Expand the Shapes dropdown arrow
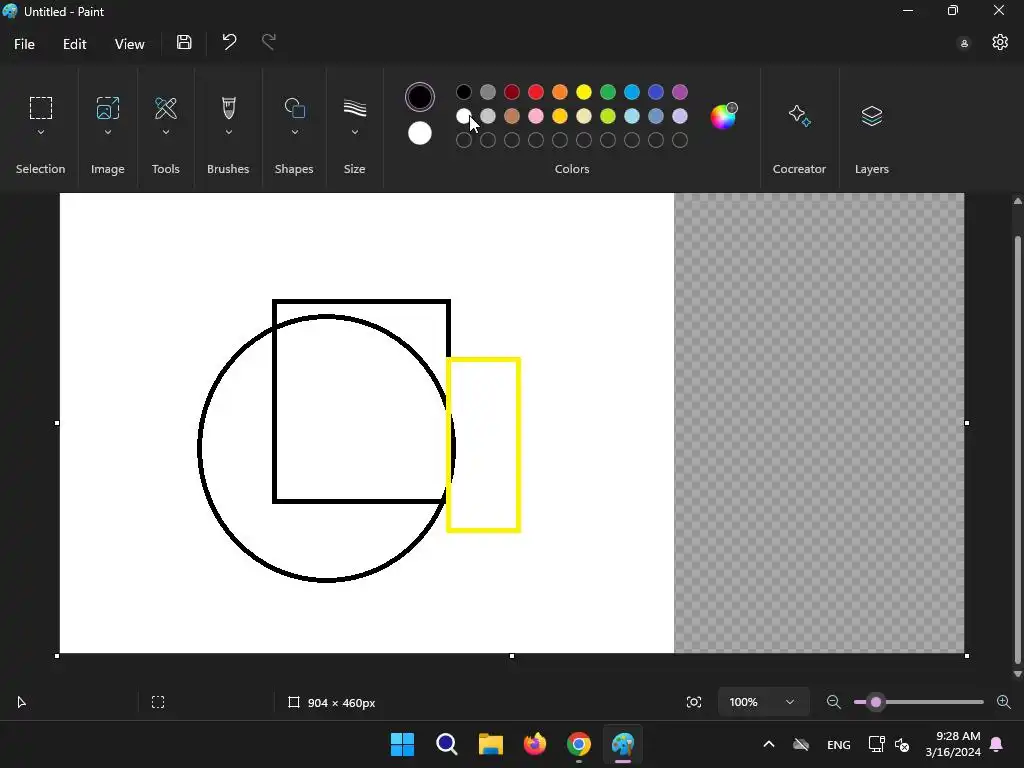1024x768 pixels. click(x=295, y=132)
